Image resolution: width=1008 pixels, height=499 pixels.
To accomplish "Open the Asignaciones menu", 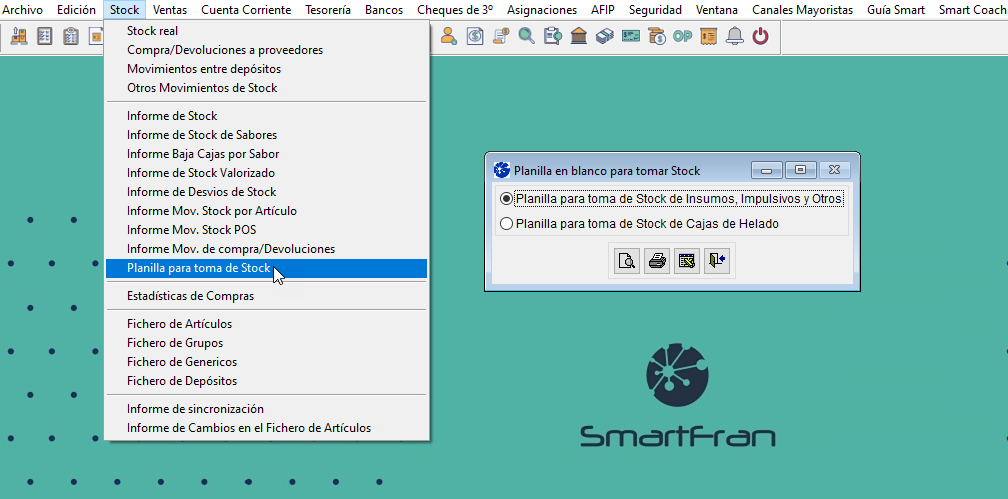I will click(542, 10).
